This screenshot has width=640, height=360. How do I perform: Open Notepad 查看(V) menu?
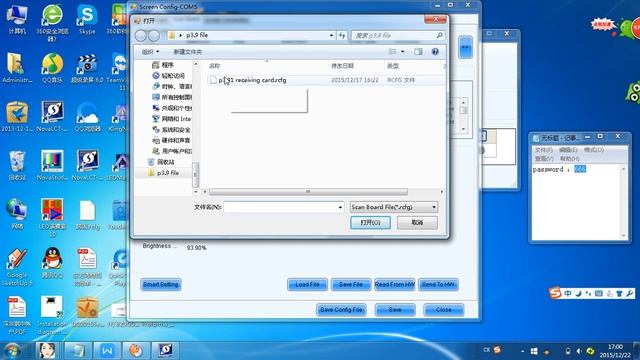point(544,158)
